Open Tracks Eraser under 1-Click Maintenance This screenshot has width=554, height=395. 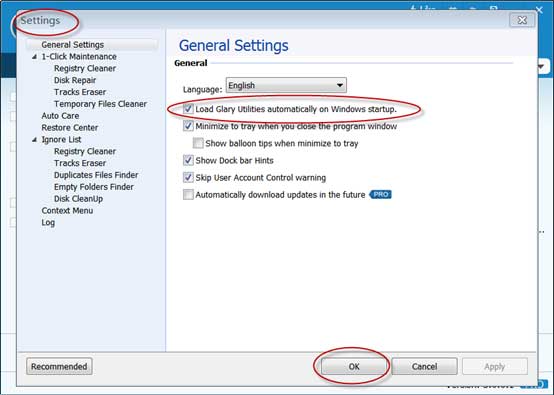click(80, 92)
